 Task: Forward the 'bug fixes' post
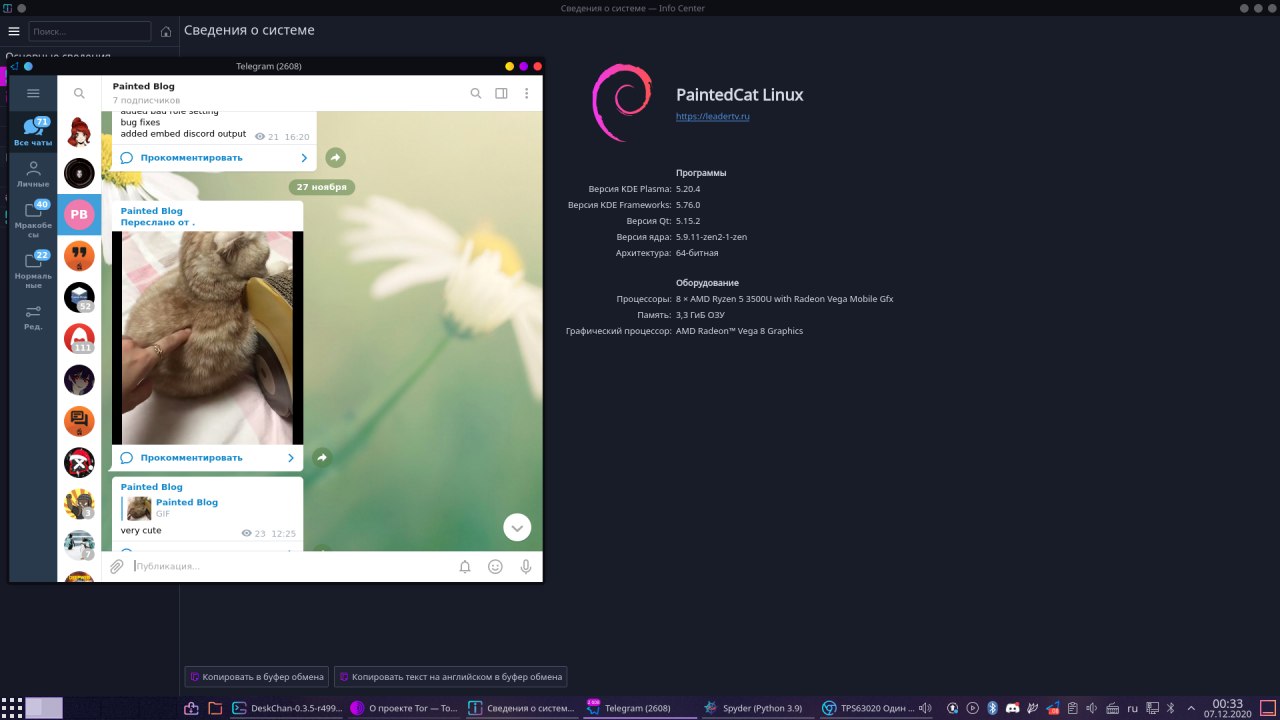tap(336, 157)
